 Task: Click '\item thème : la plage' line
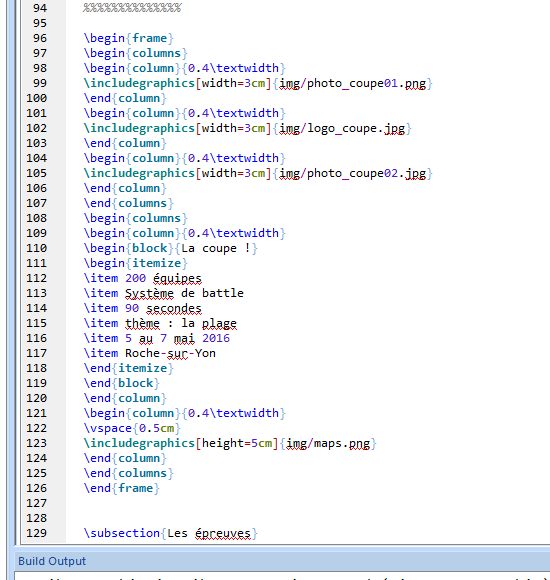[160, 323]
